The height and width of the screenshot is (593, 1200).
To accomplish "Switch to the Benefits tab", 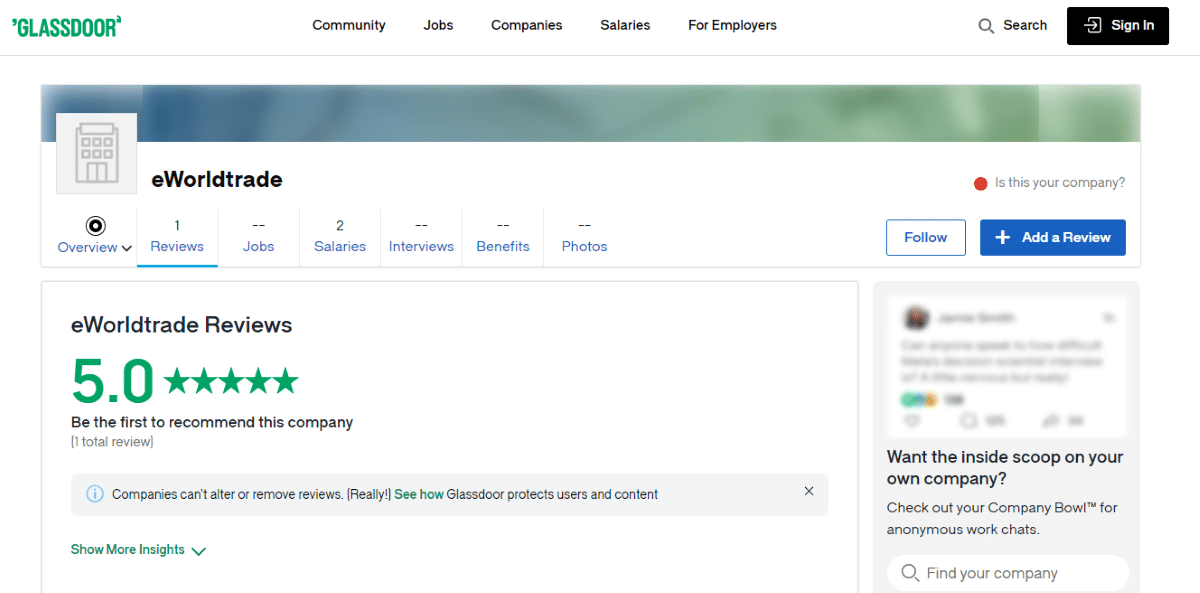I will [x=503, y=237].
